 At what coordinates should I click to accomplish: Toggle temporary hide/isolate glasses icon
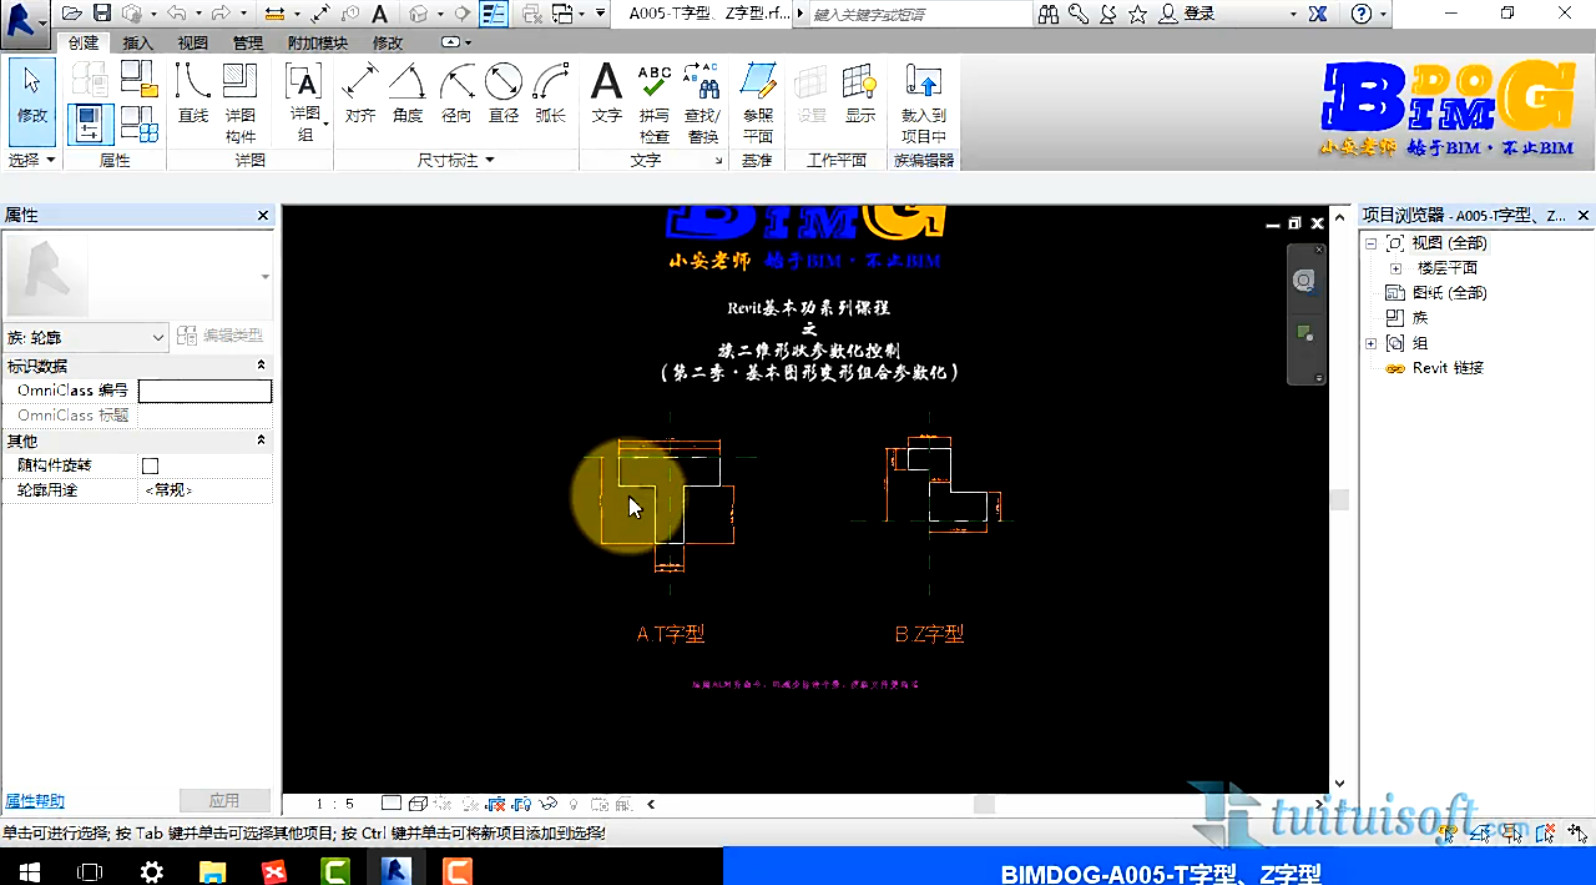[548, 804]
